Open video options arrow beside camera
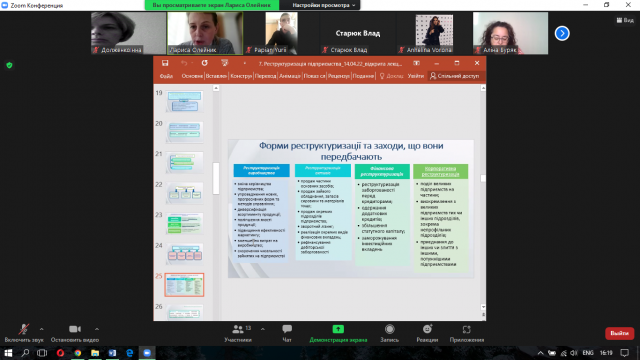640x360 pixels. [x=97, y=329]
